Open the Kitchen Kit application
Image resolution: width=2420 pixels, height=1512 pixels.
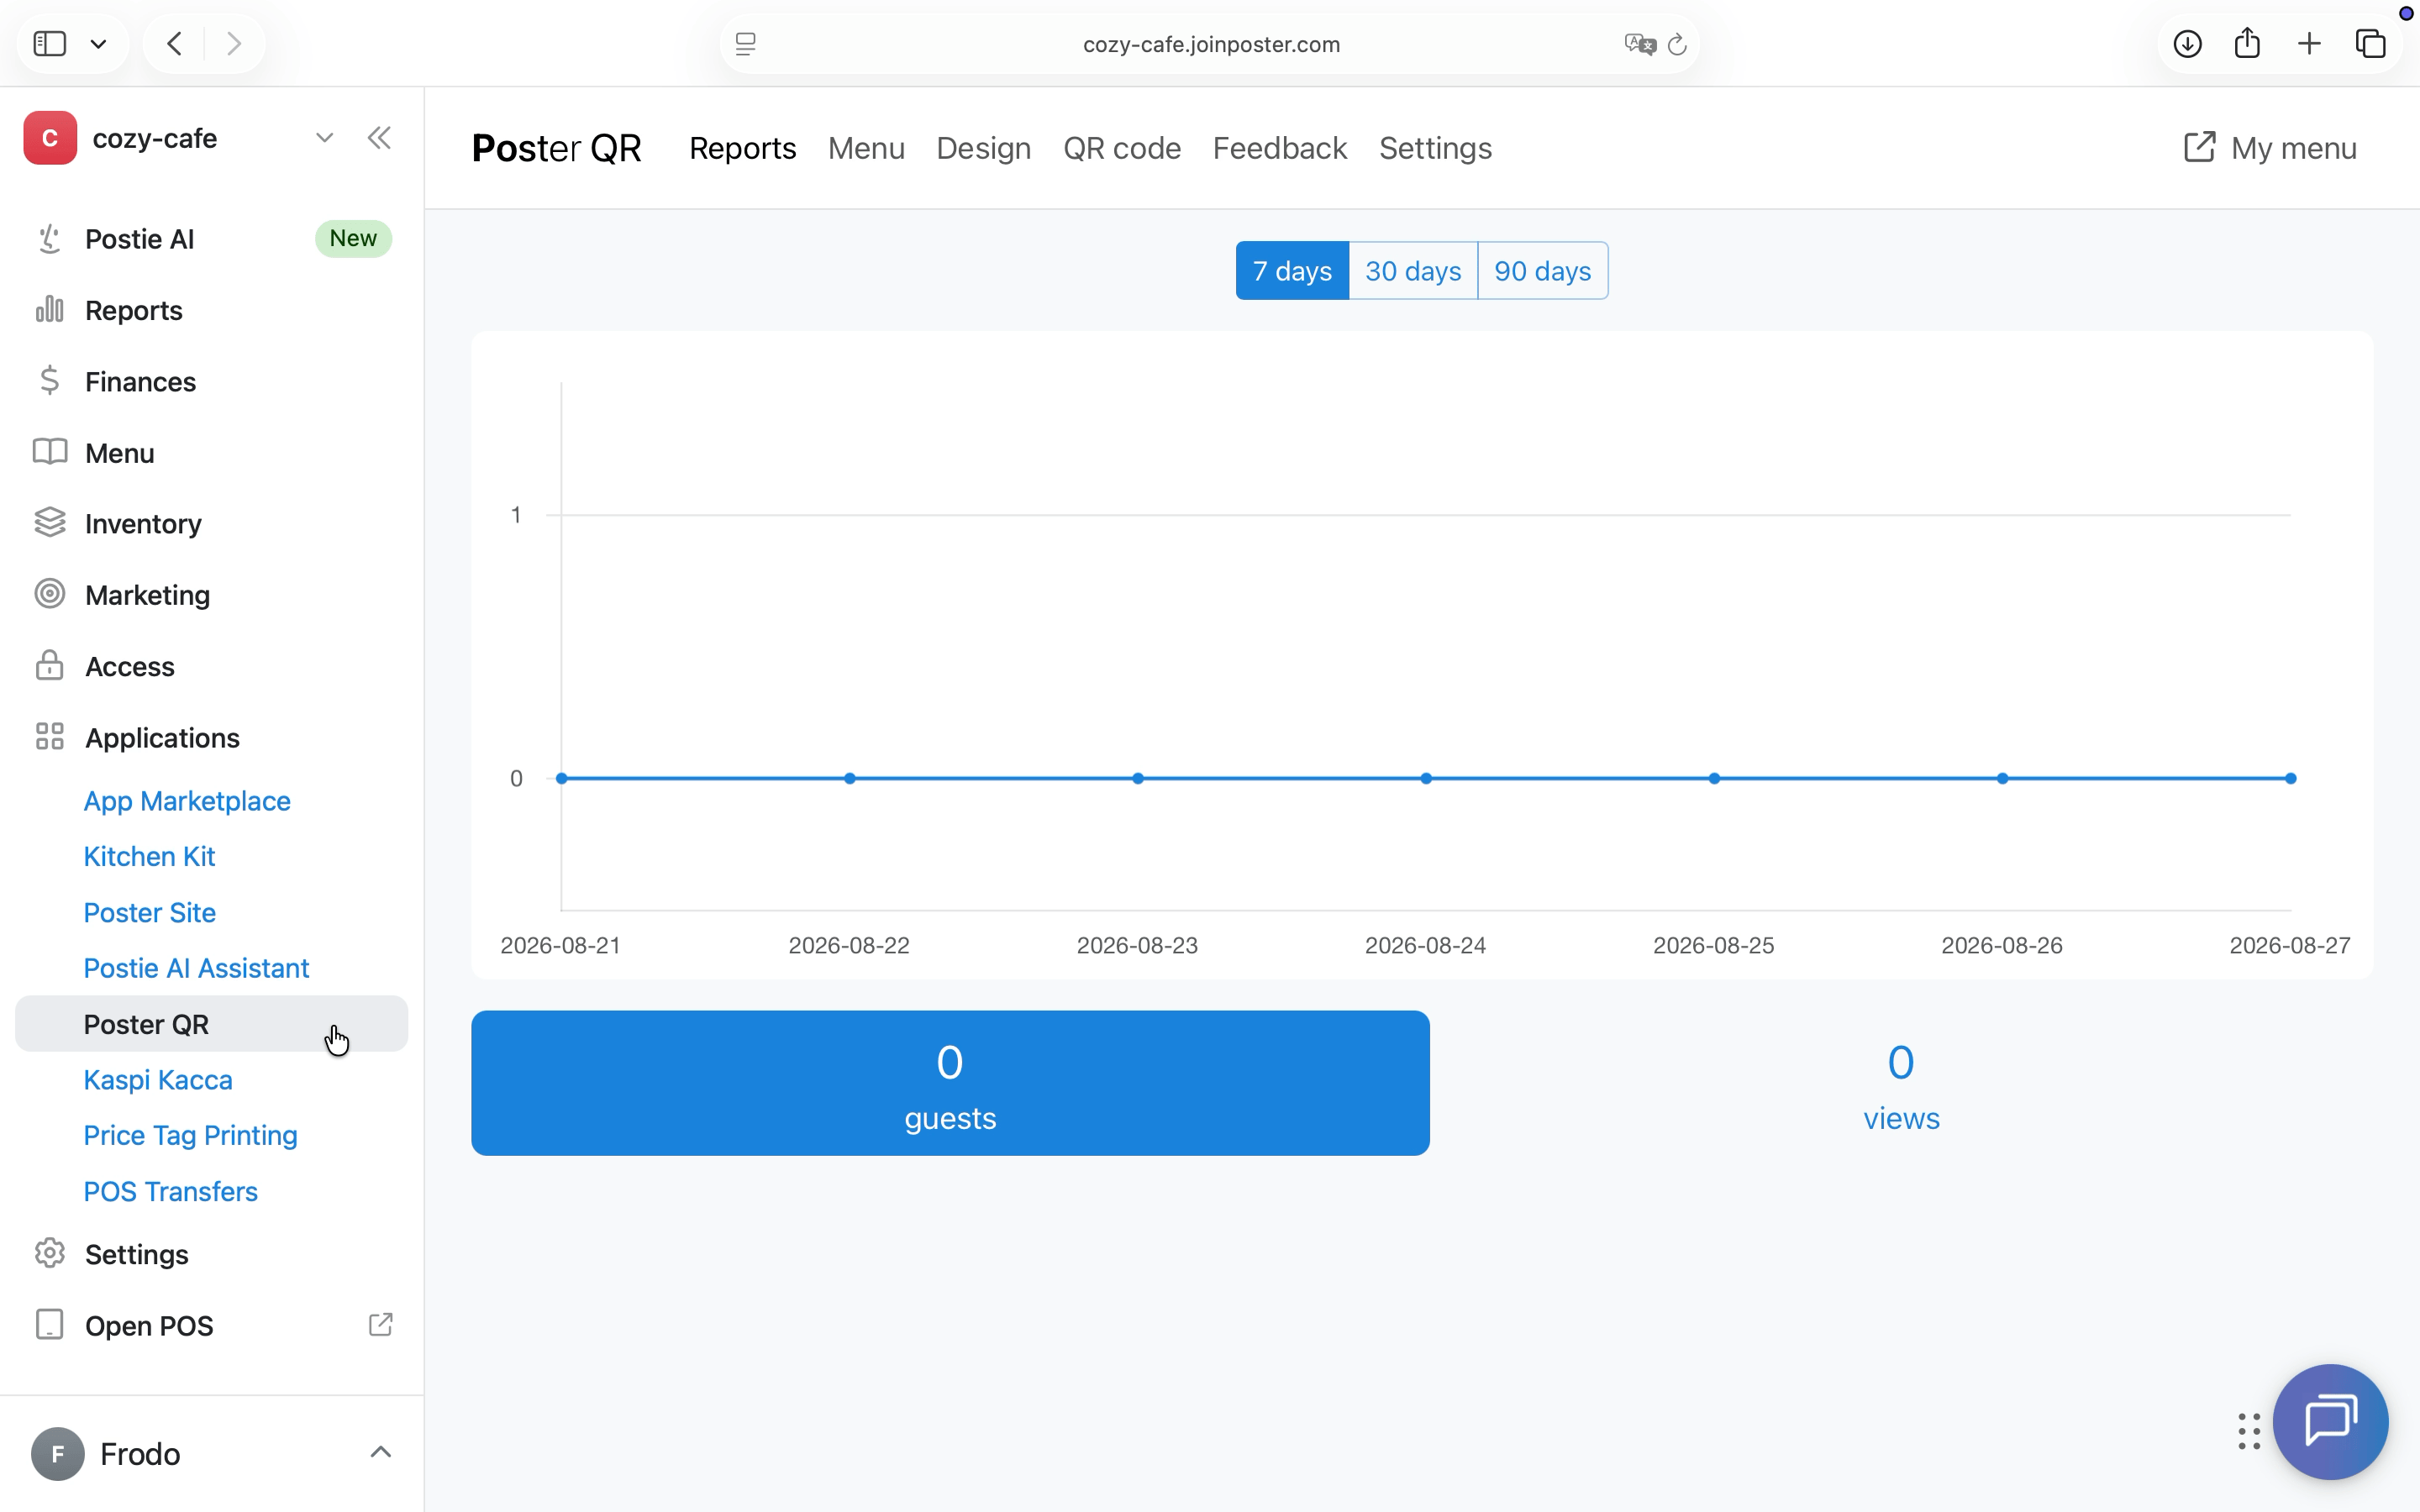(x=149, y=856)
